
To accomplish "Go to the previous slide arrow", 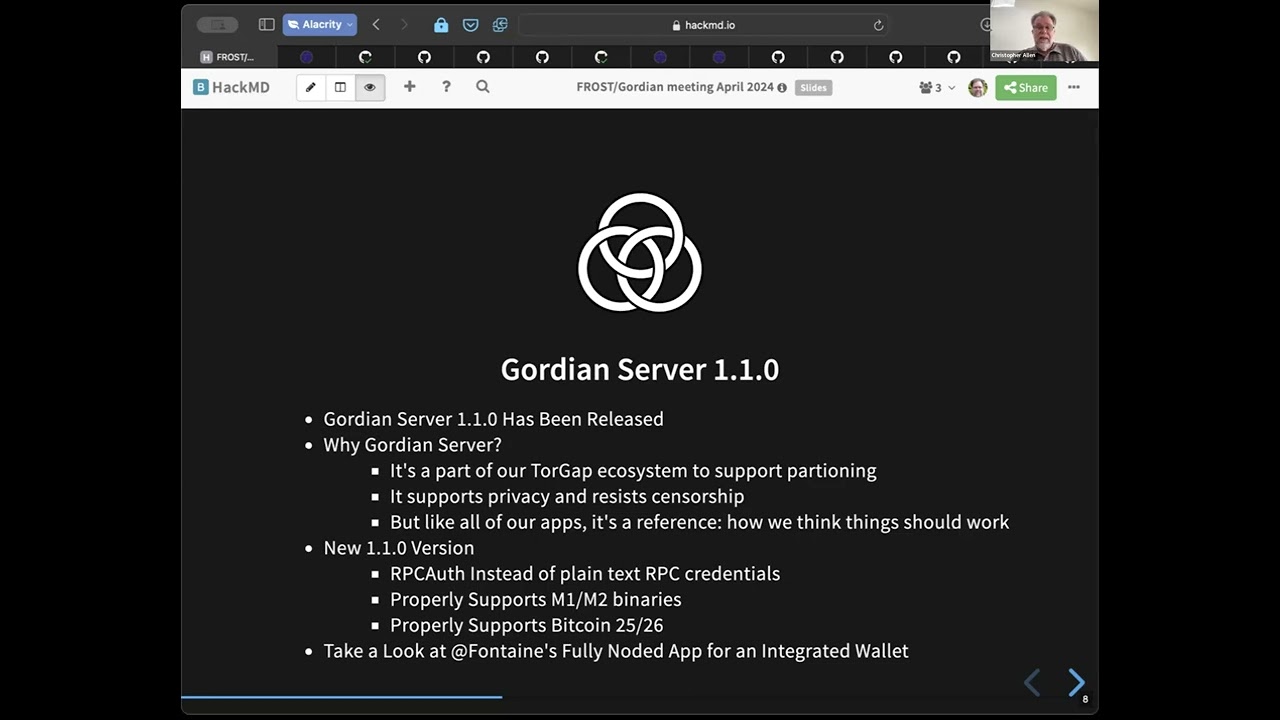I will pos(1033,682).
